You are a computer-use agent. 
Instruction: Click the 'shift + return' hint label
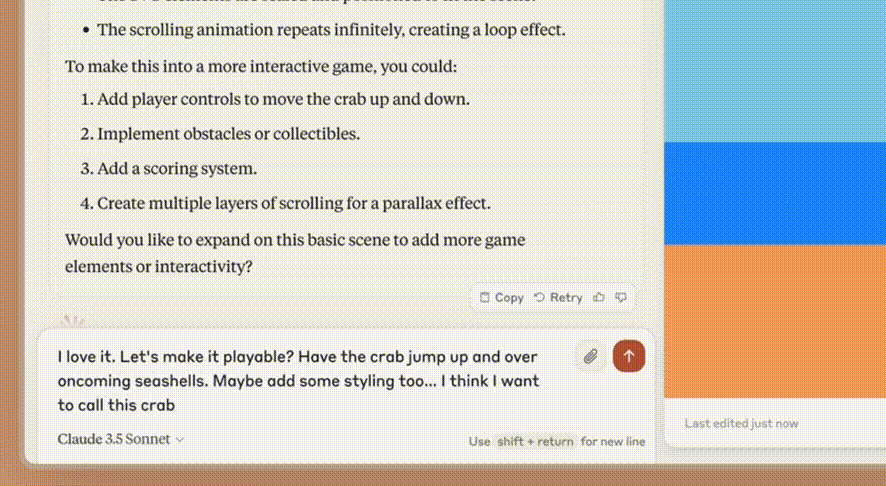[535, 441]
